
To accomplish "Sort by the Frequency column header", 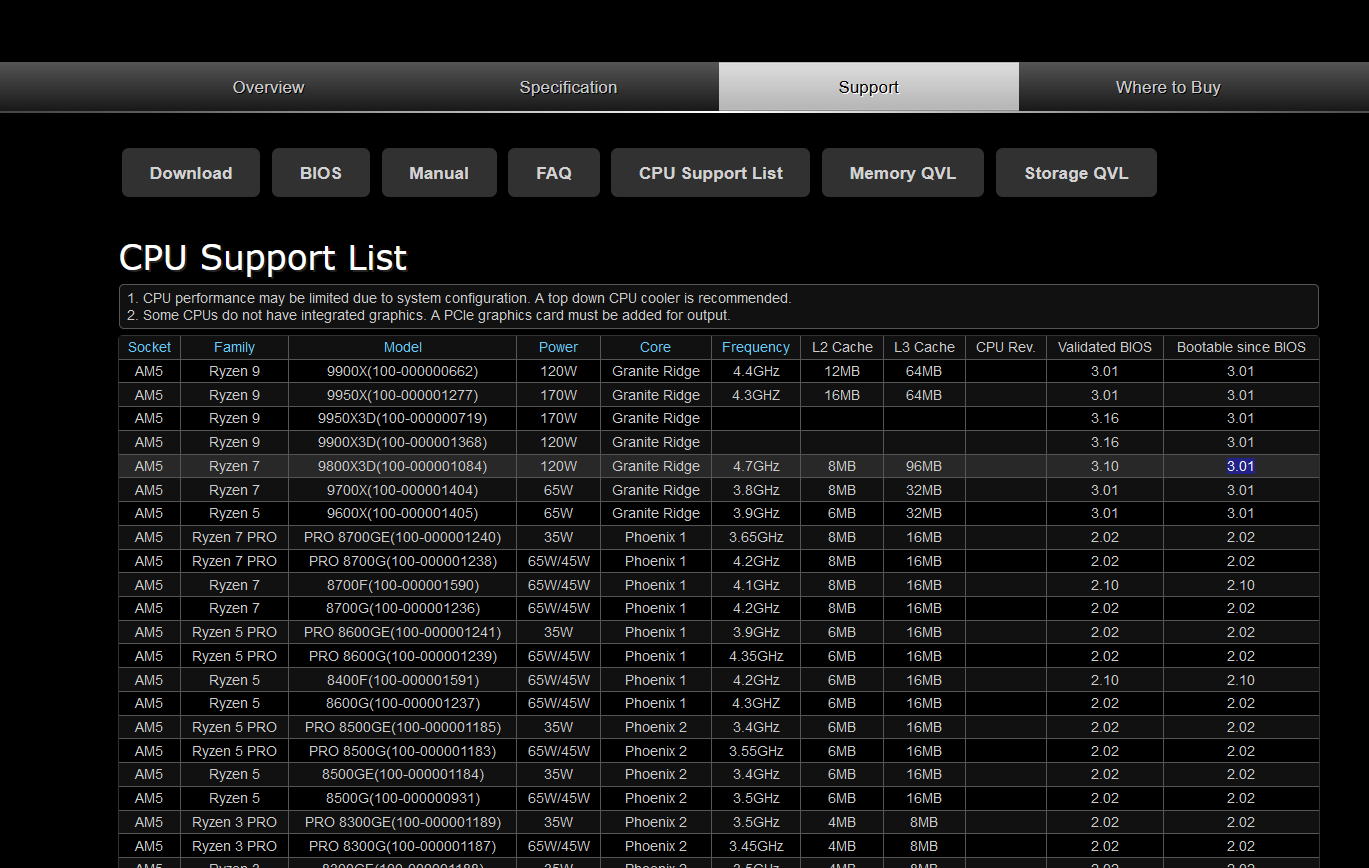I will (756, 347).
